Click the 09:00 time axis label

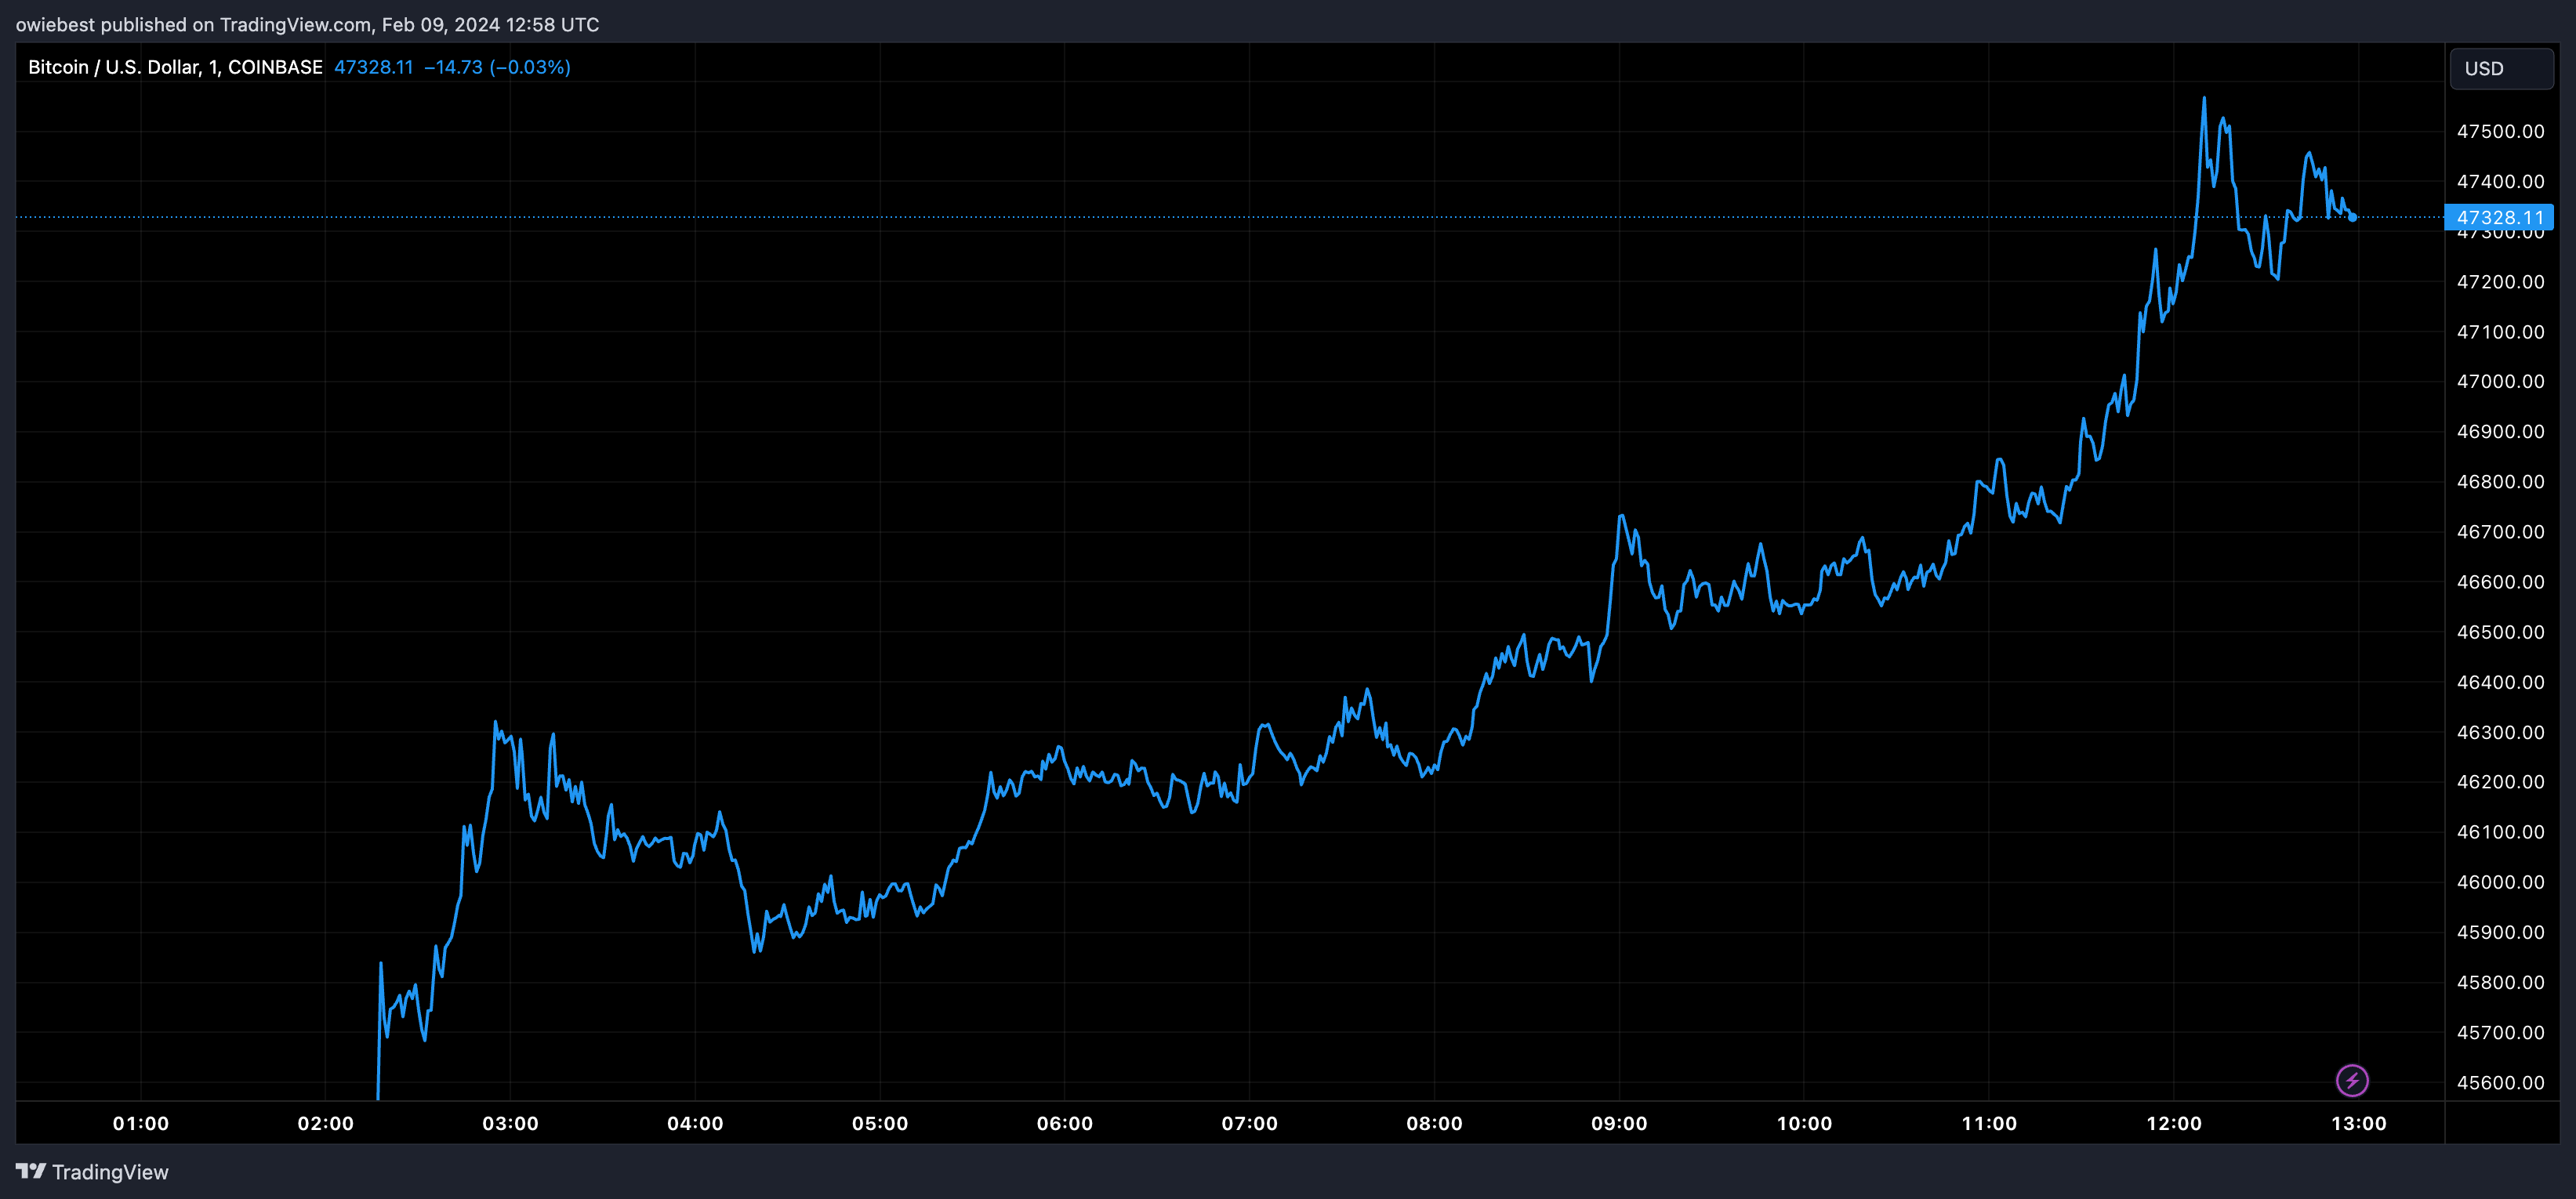click(1619, 1123)
